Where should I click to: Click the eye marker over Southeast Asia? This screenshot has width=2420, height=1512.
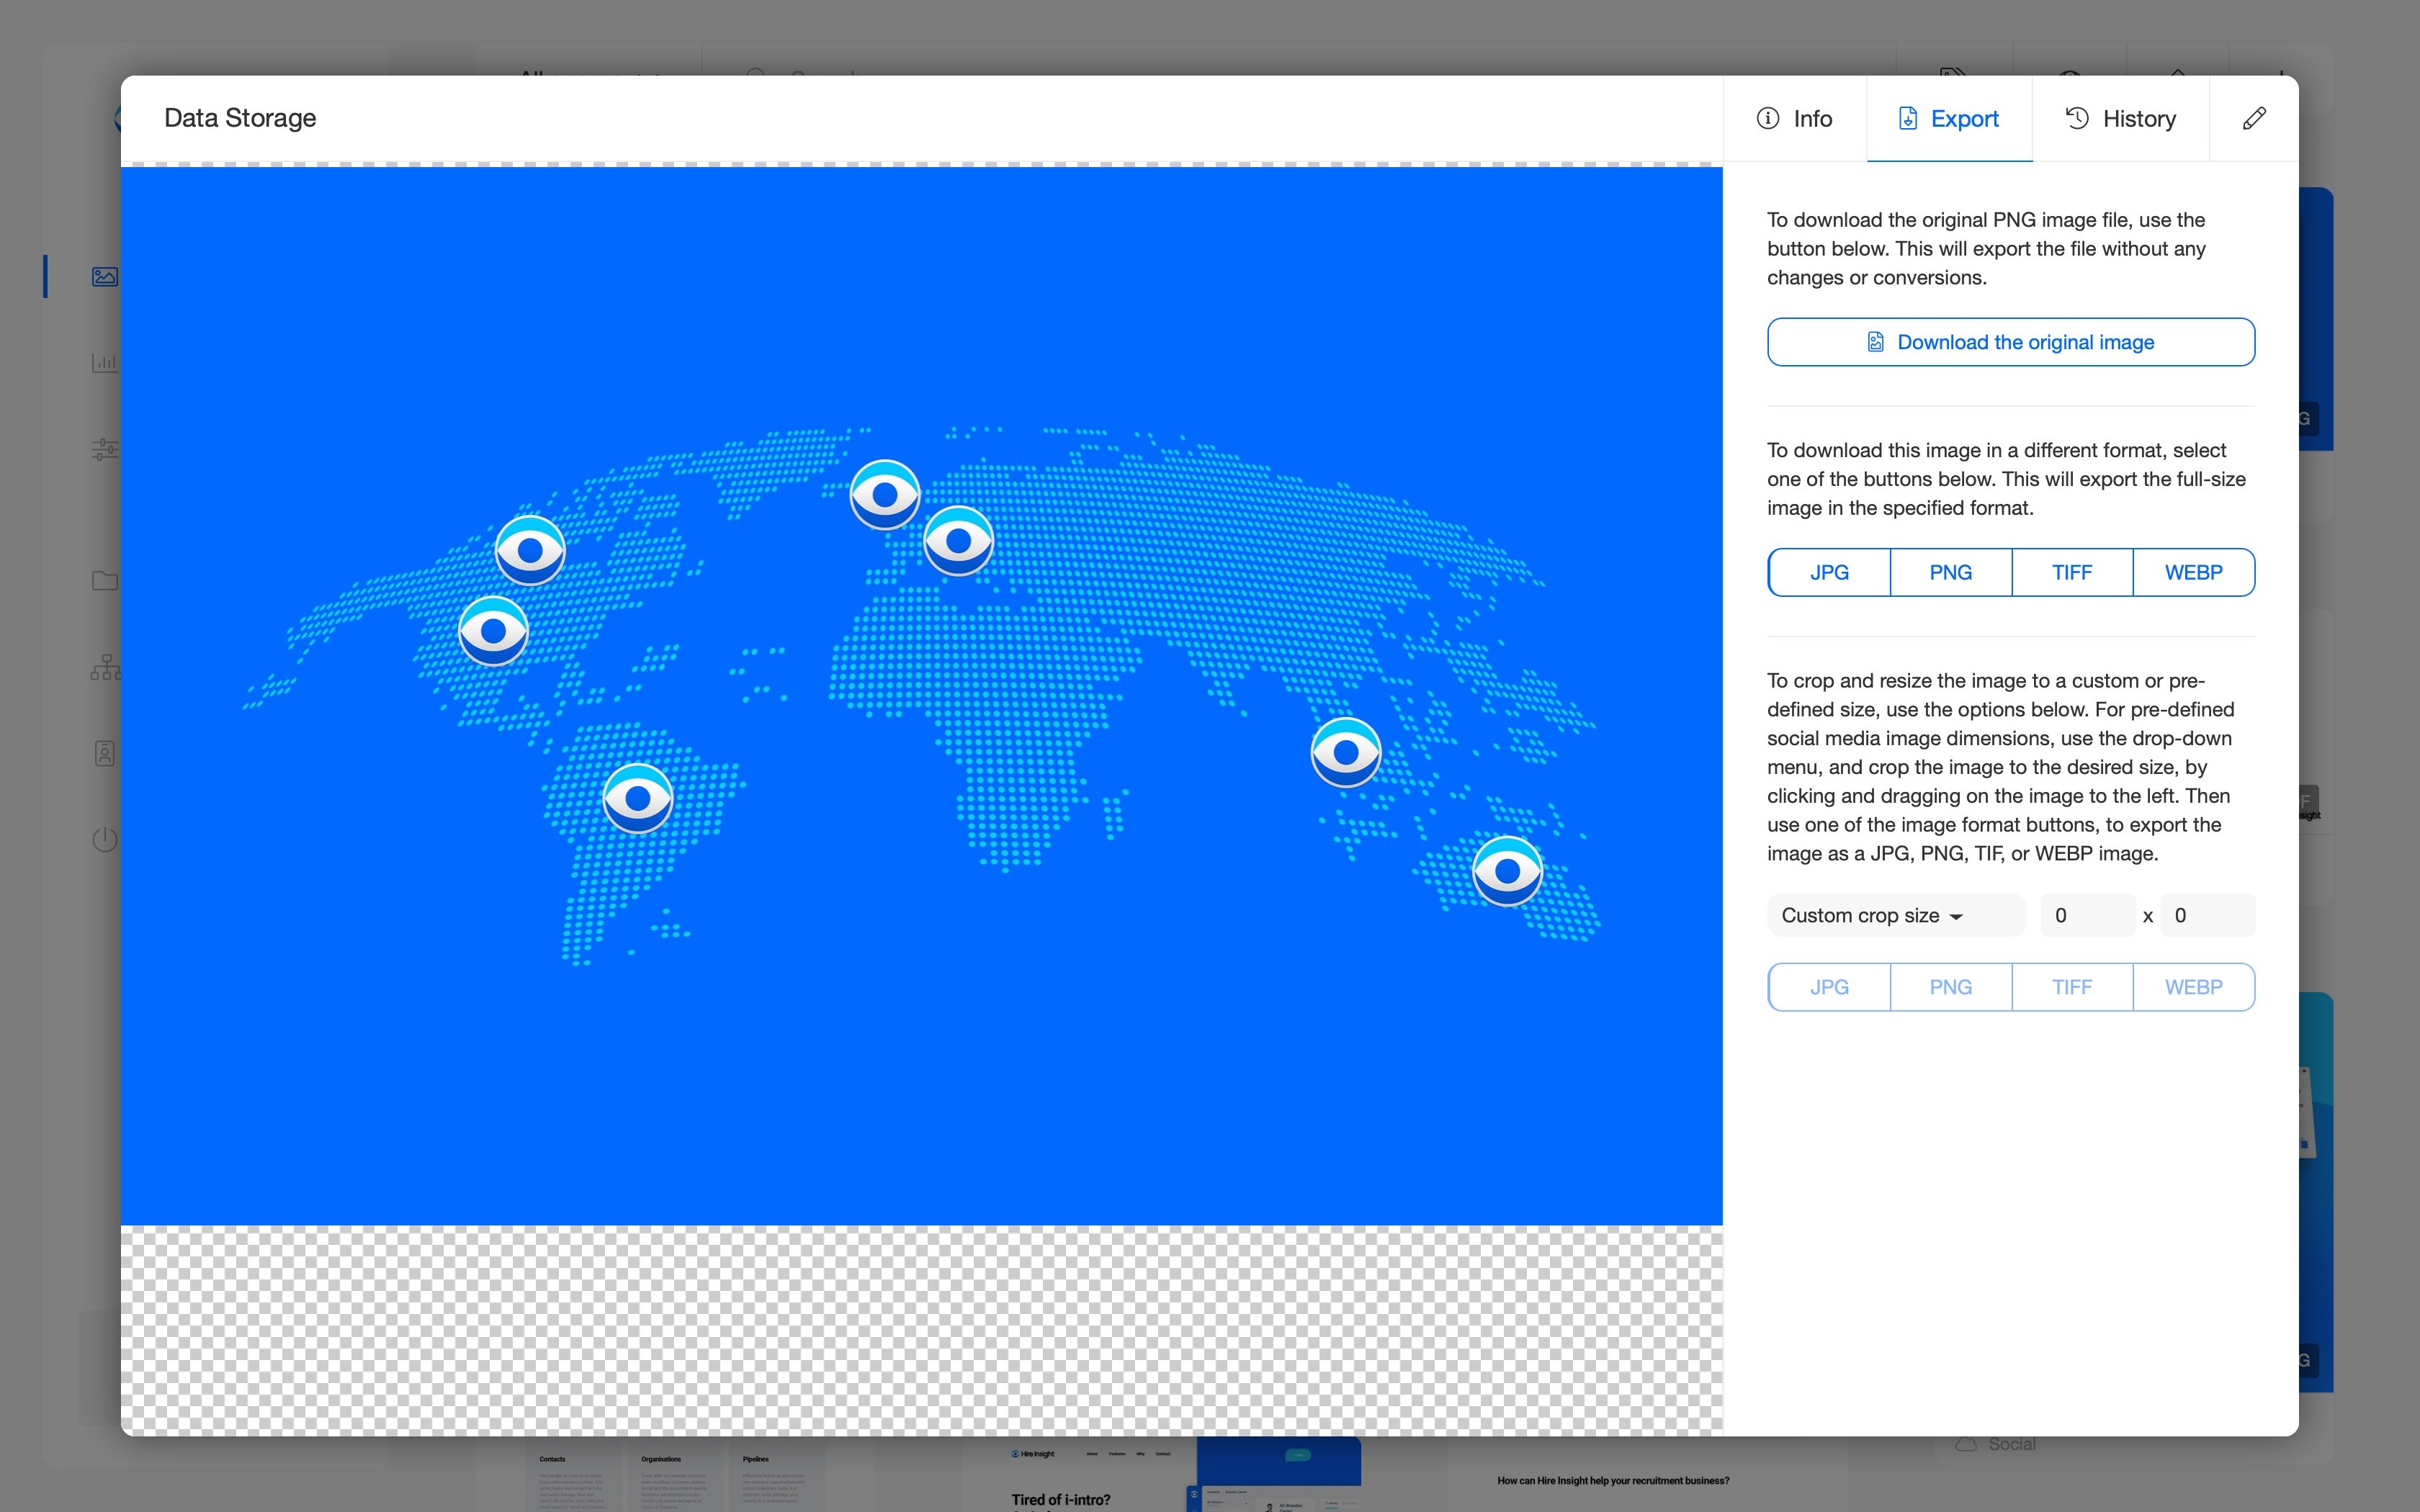click(x=1346, y=752)
